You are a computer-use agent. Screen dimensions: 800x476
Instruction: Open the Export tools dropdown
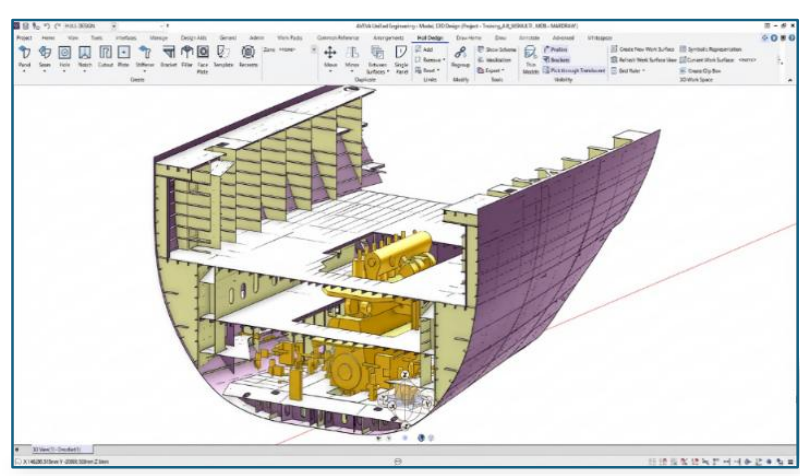tap(503, 70)
